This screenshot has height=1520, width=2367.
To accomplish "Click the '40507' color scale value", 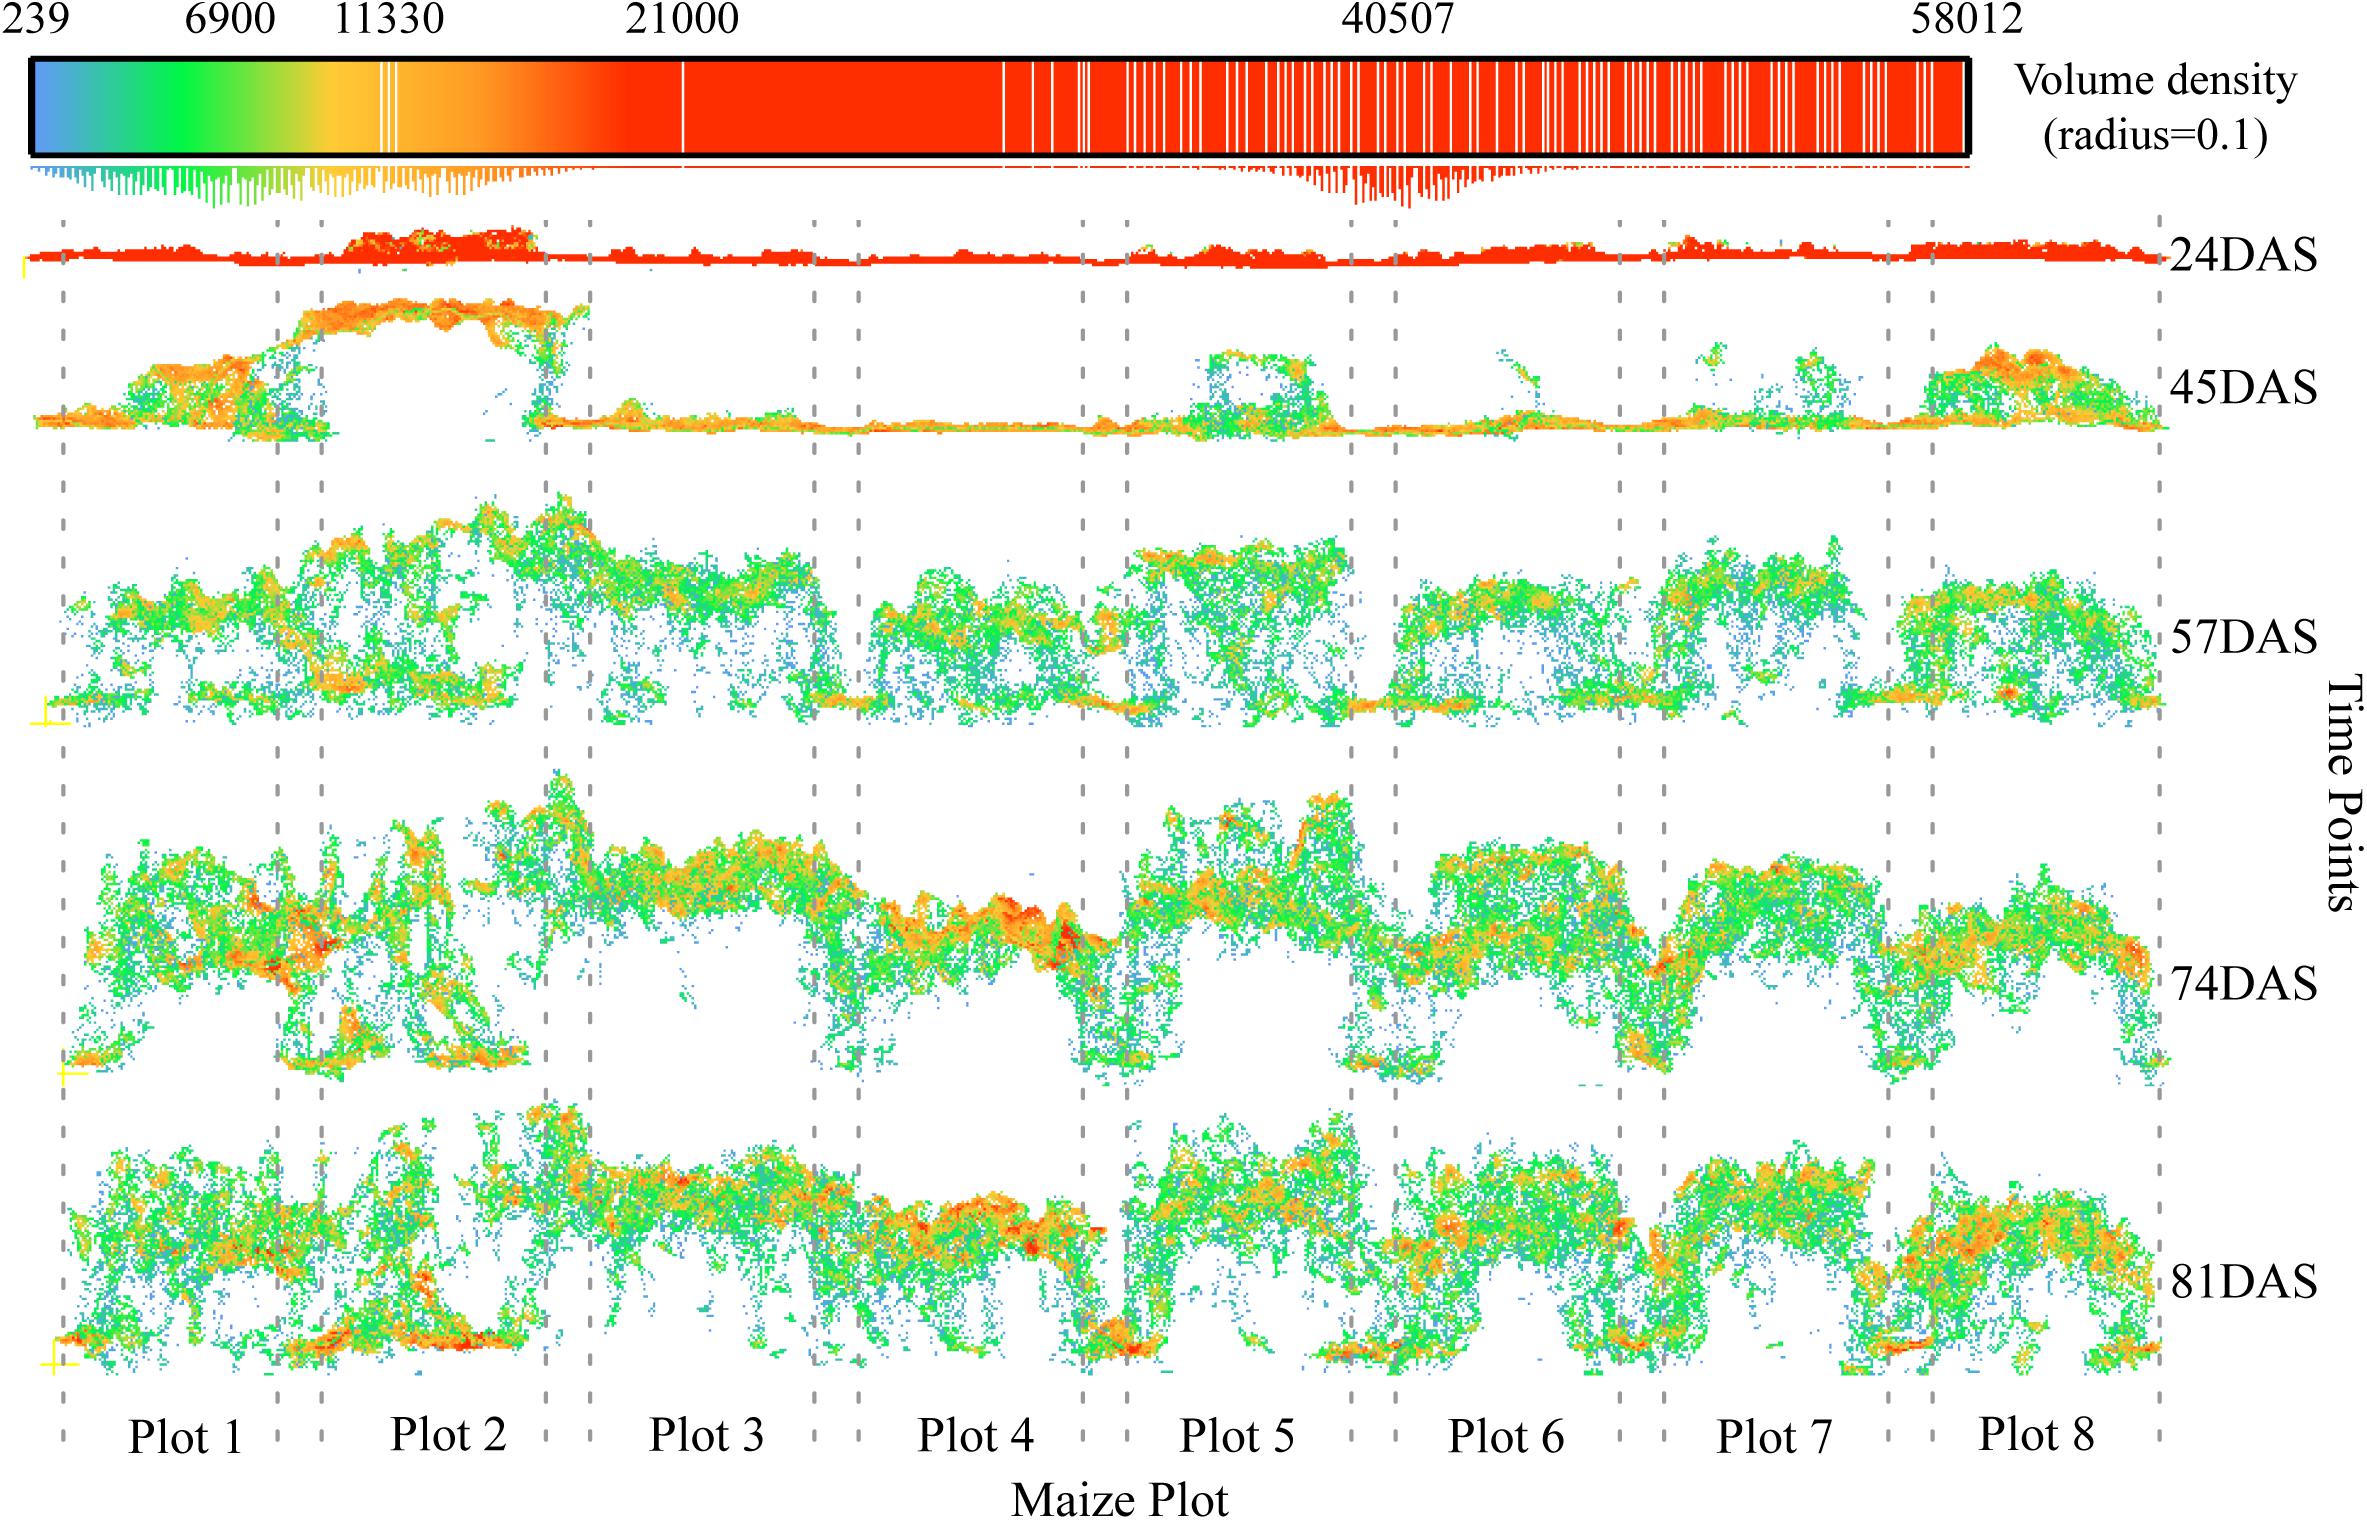I will [x=1397, y=18].
